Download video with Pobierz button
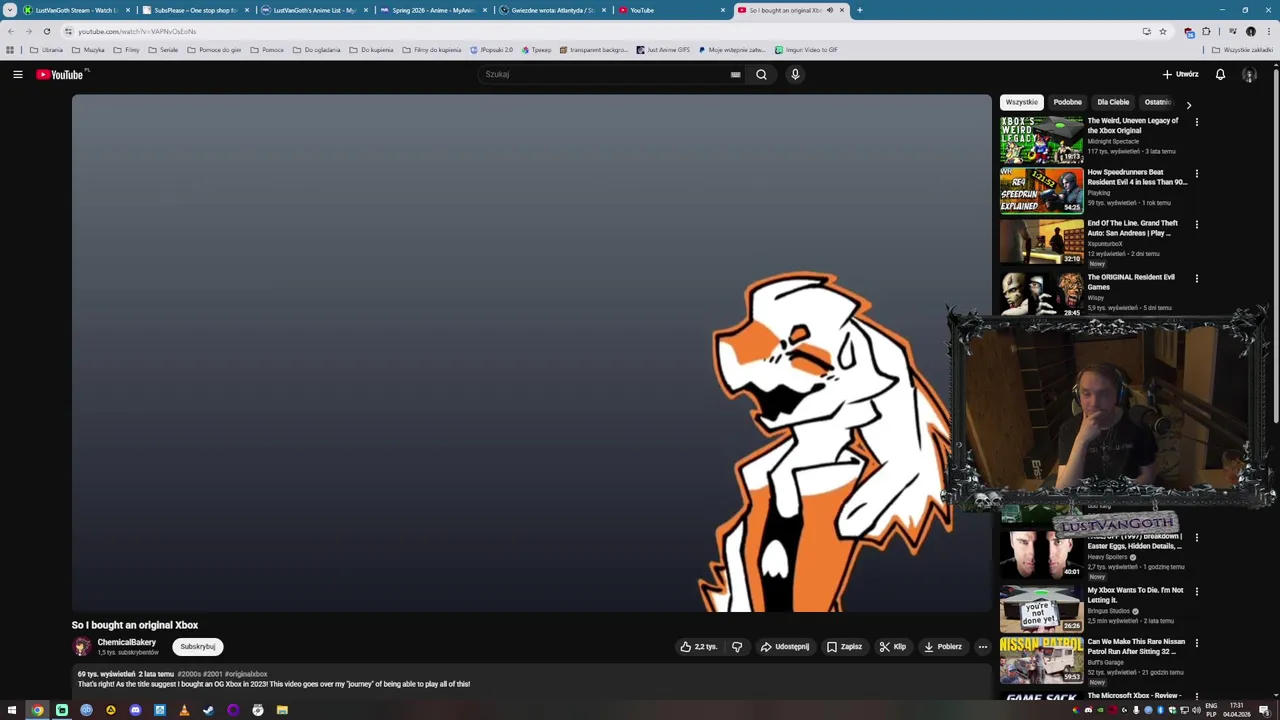Screen dimensions: 1280x720 [x=943, y=647]
